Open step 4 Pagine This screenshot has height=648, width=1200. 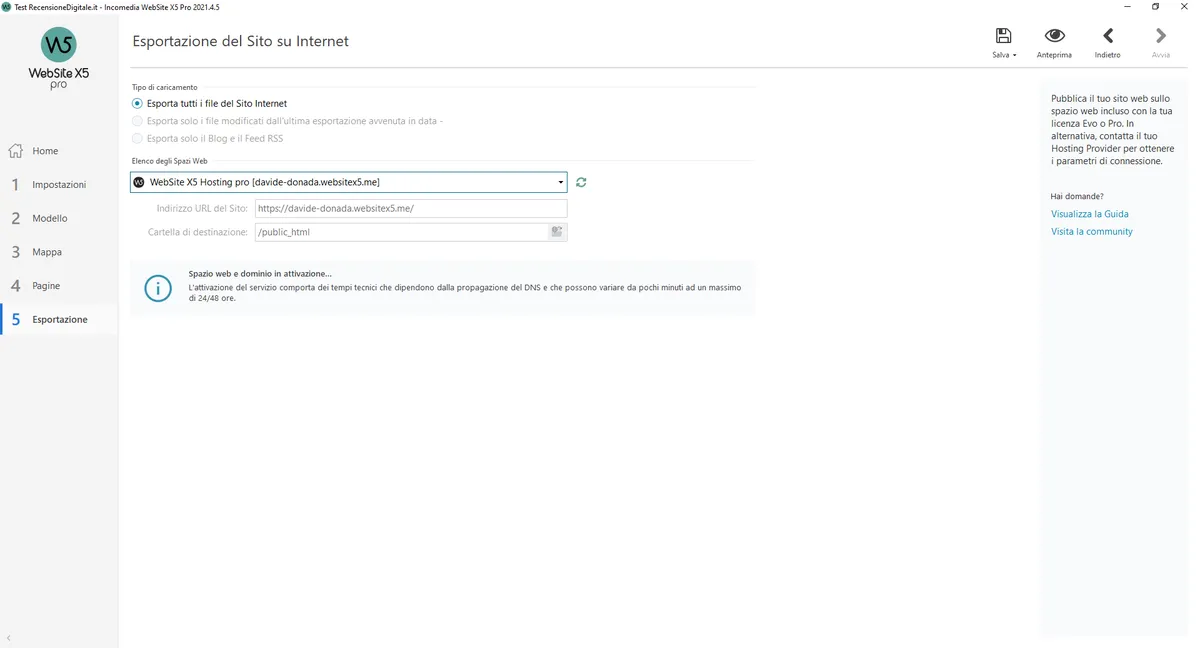point(59,286)
